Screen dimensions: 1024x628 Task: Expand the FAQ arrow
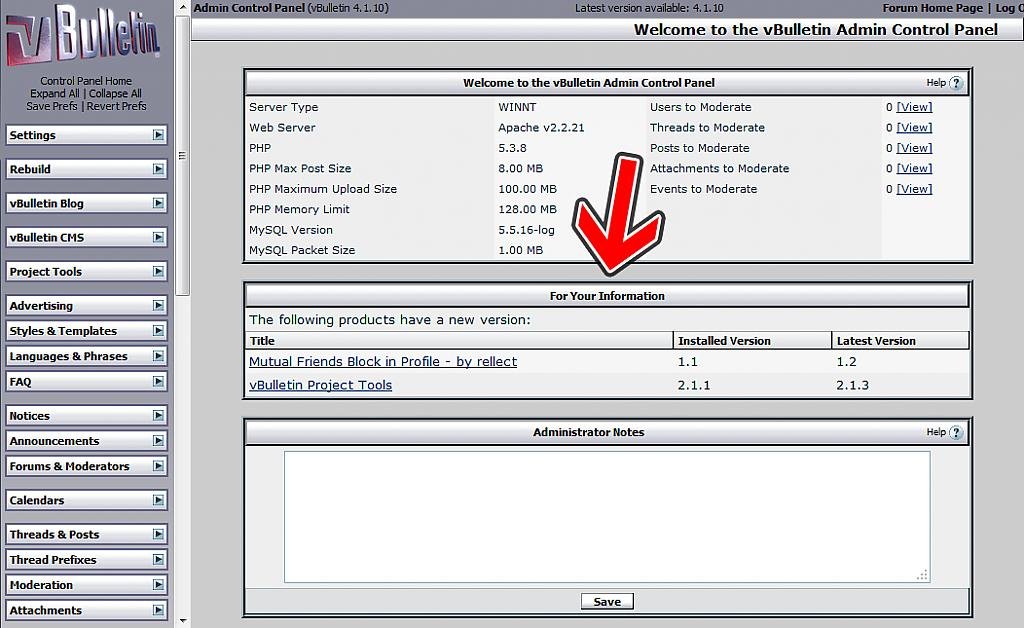pyautogui.click(x=158, y=381)
